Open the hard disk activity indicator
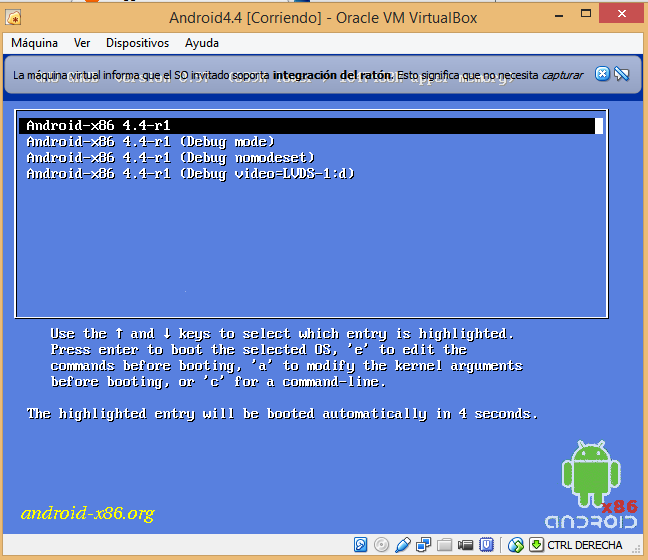Screen dimensions: 648x560 click(x=360, y=545)
